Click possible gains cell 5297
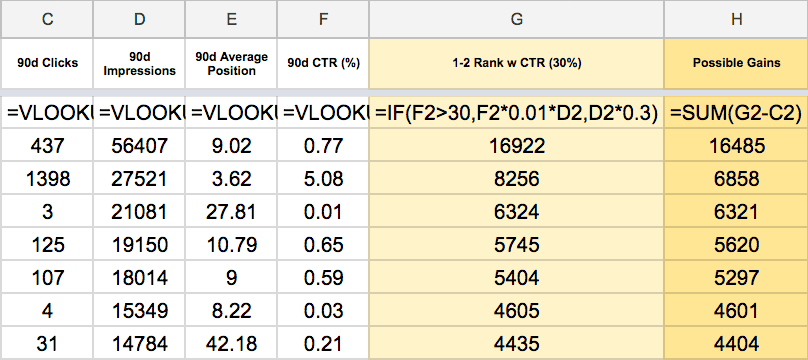This screenshot has width=808, height=360. tap(736, 277)
